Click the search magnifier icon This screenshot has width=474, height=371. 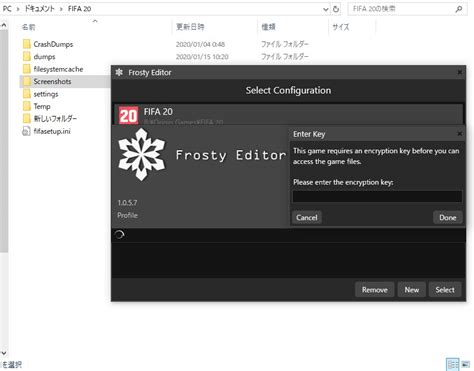point(459,9)
